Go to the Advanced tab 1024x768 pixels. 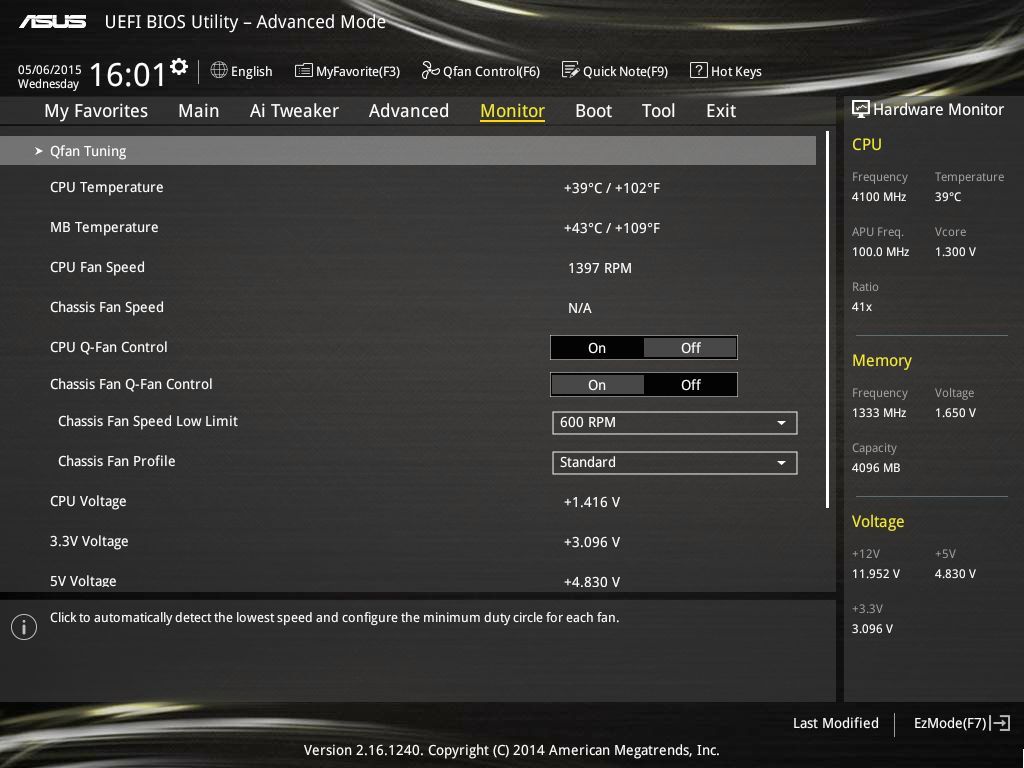tap(408, 111)
